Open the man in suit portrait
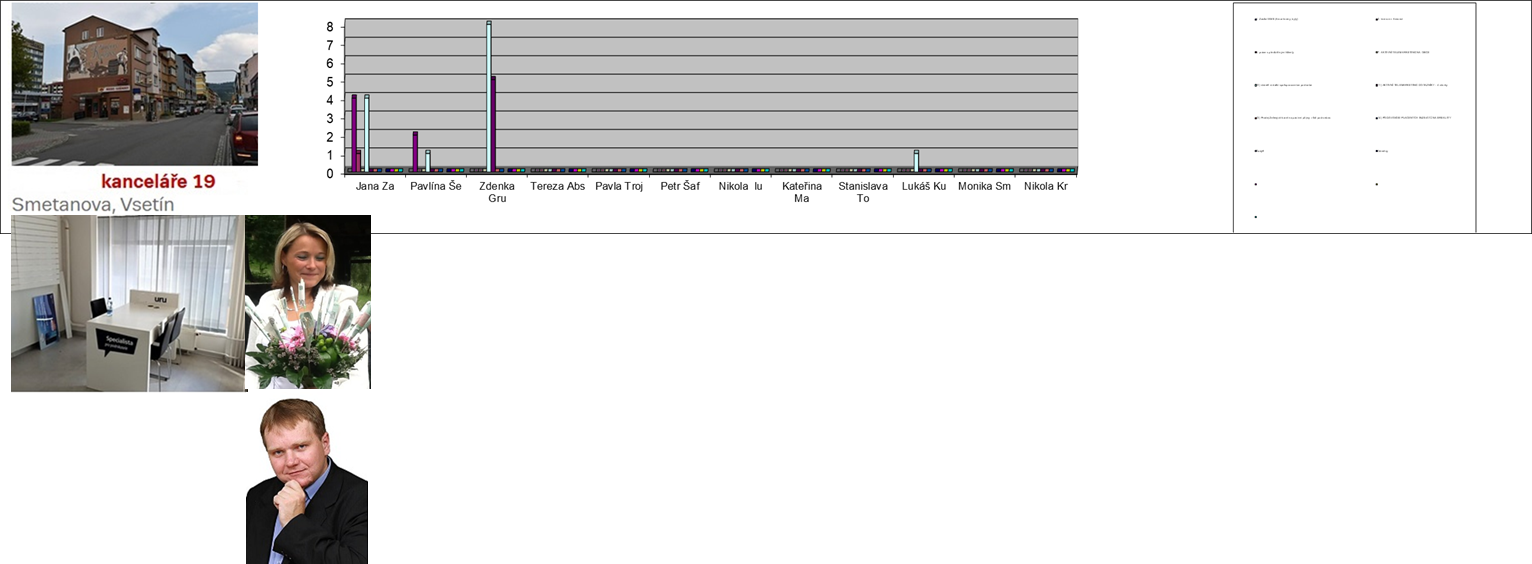Screen dimensions: 1532x564 pyautogui.click(x=307, y=481)
